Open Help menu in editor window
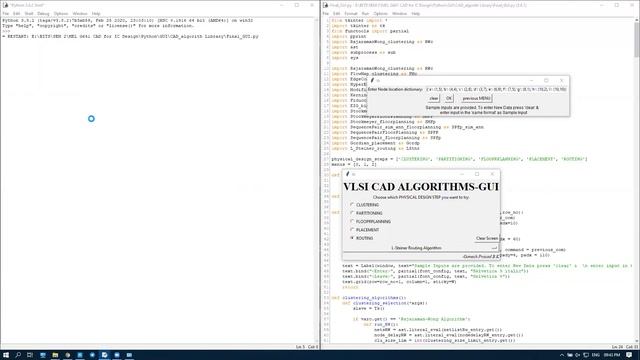Viewport: 640px width, 360px height. click(416, 13)
